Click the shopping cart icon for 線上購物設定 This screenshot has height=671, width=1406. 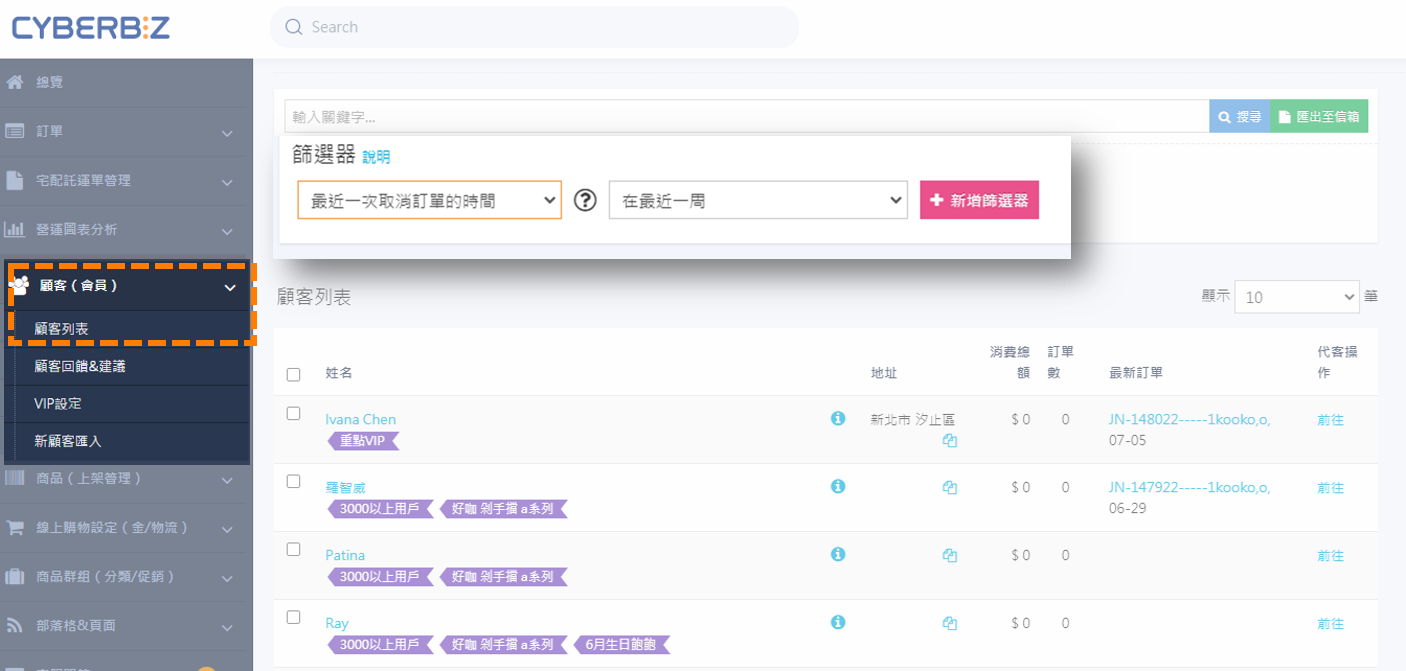(15, 527)
